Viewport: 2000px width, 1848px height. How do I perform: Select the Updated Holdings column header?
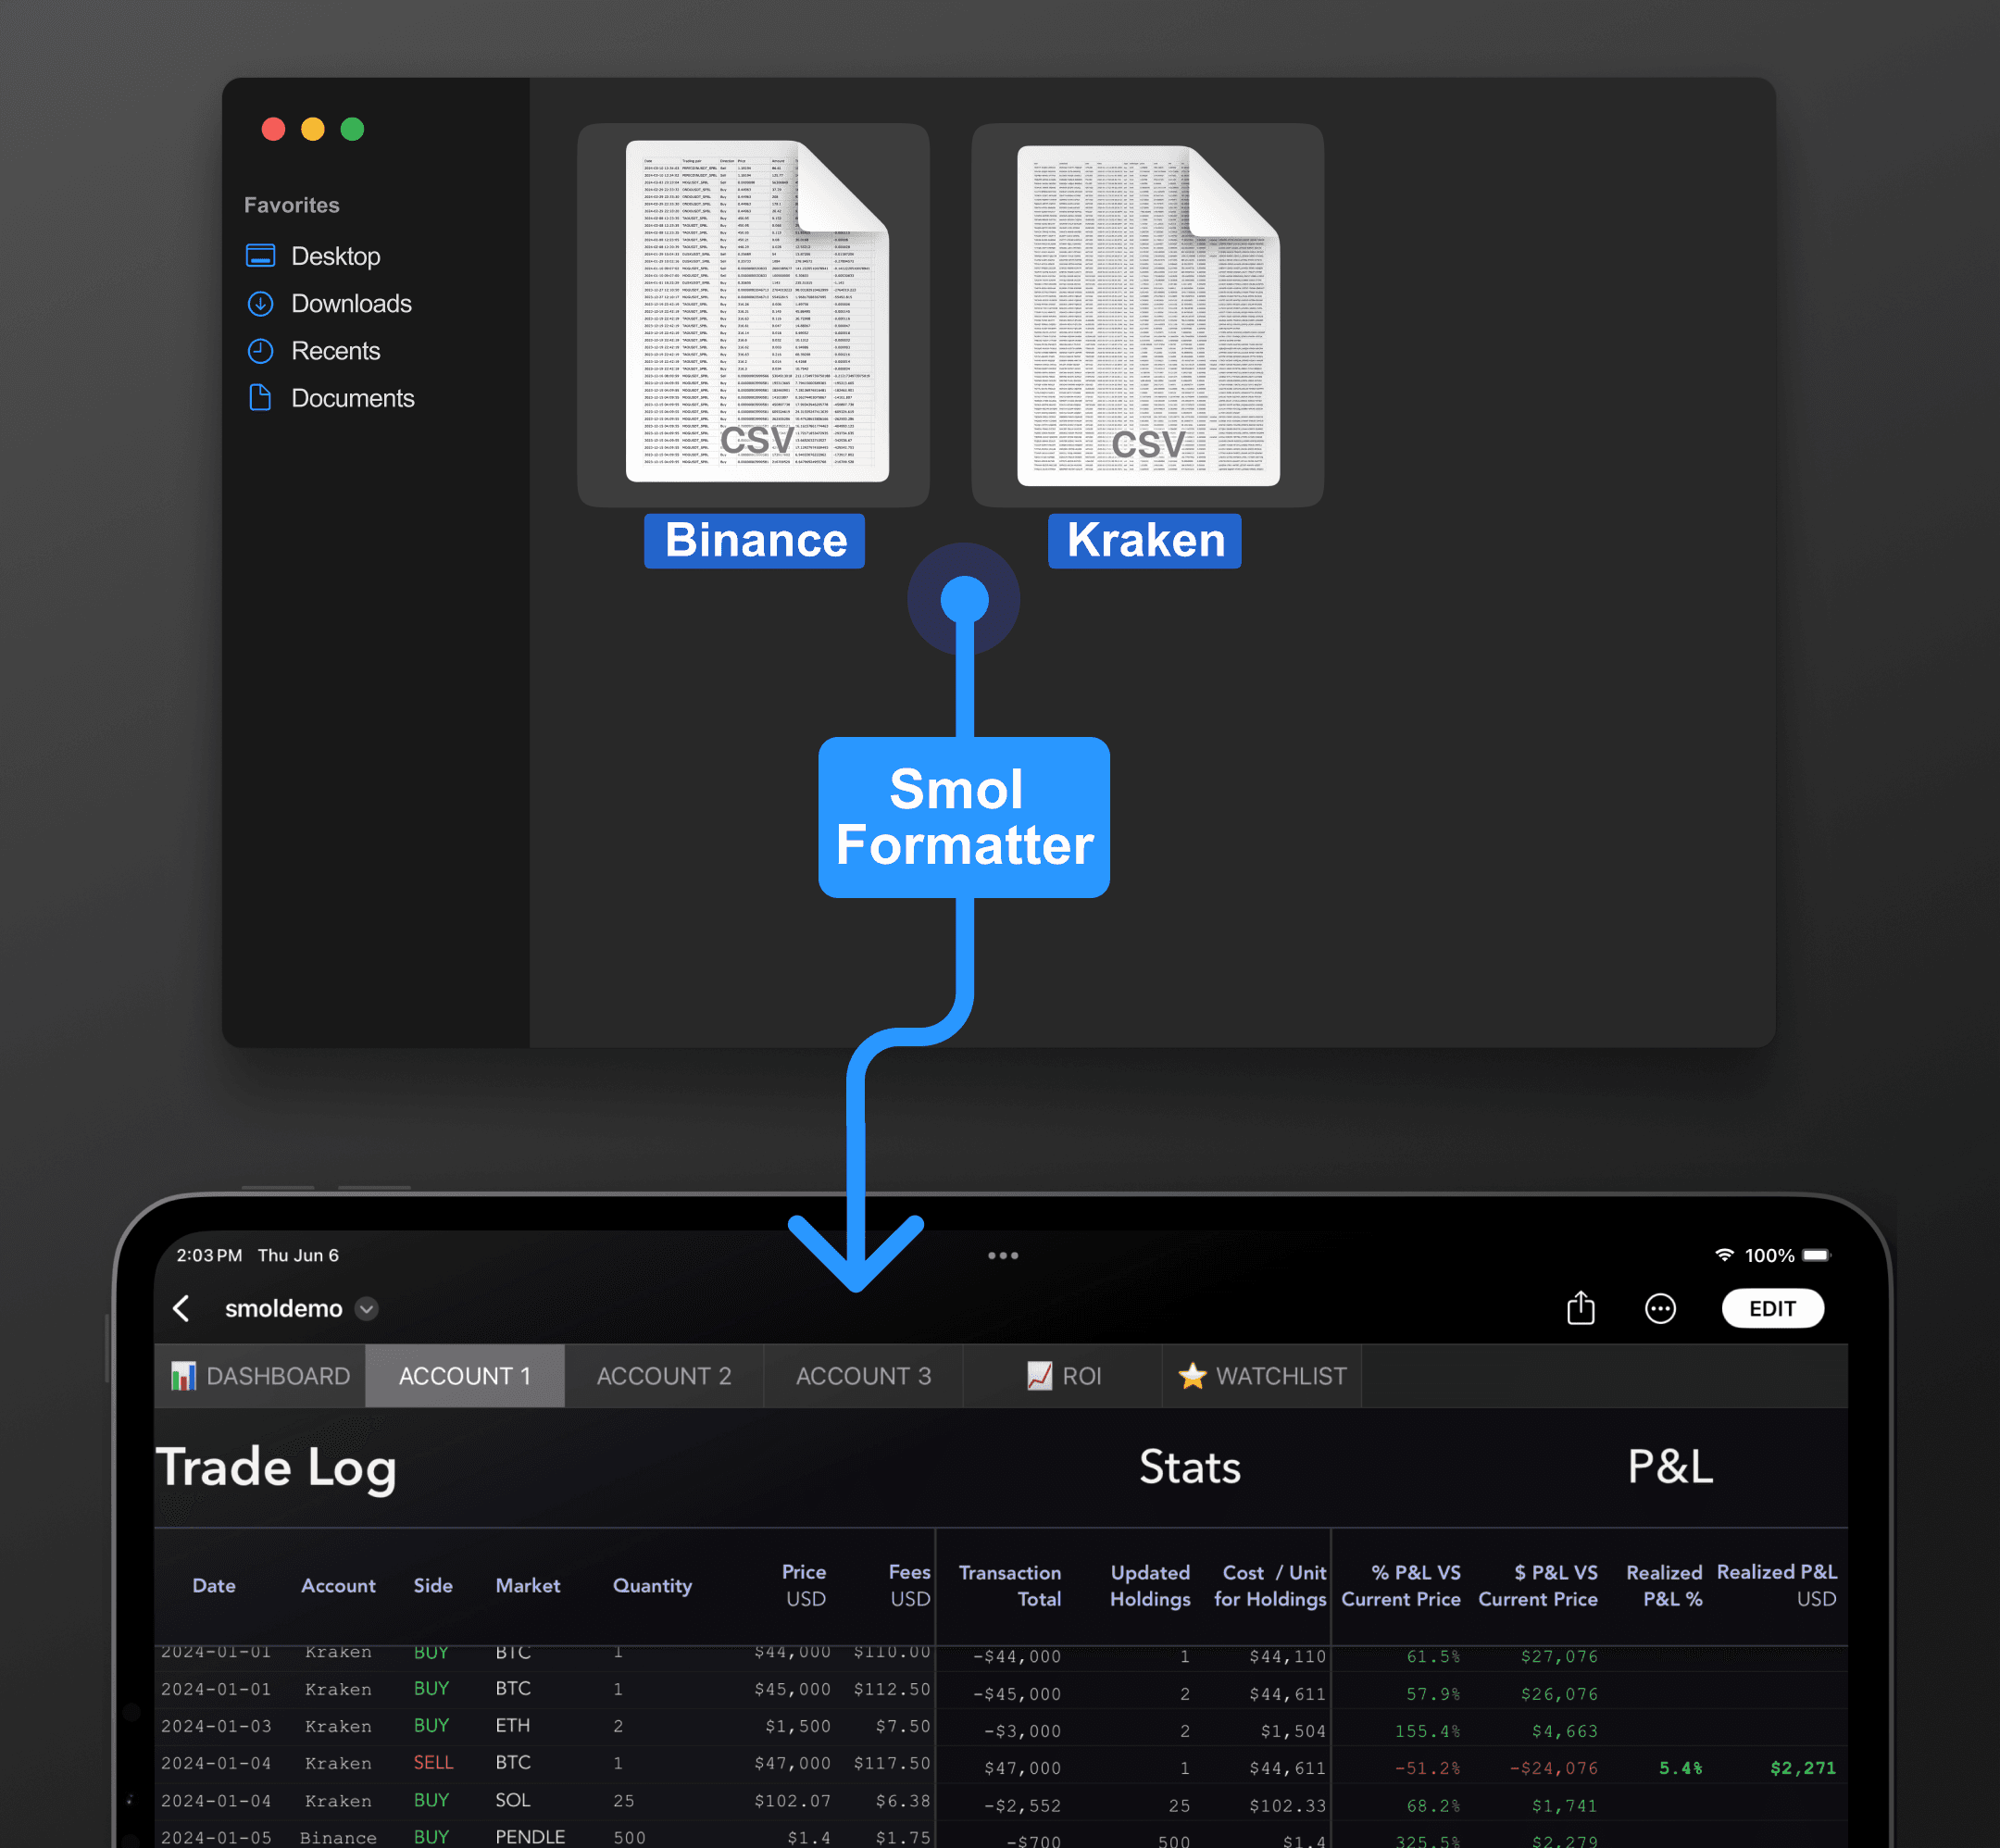tap(1150, 1585)
